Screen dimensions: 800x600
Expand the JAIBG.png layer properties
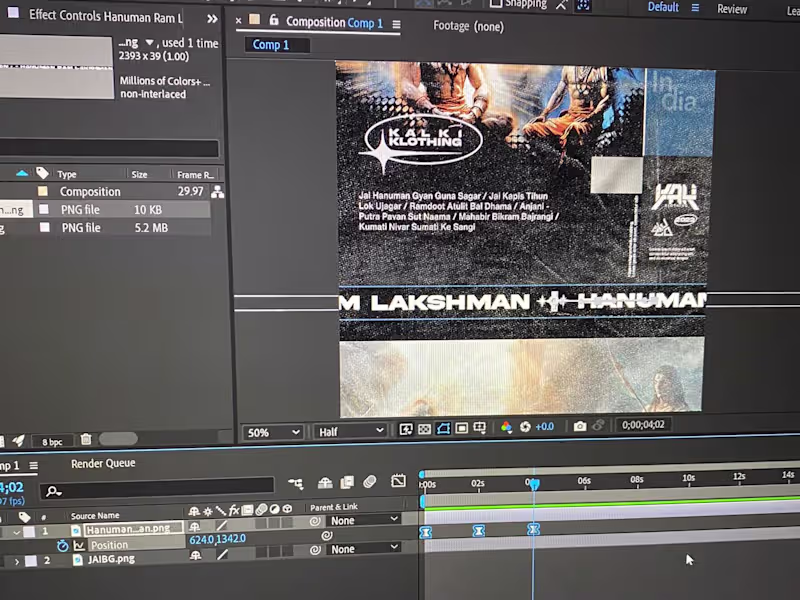[x=17, y=562]
